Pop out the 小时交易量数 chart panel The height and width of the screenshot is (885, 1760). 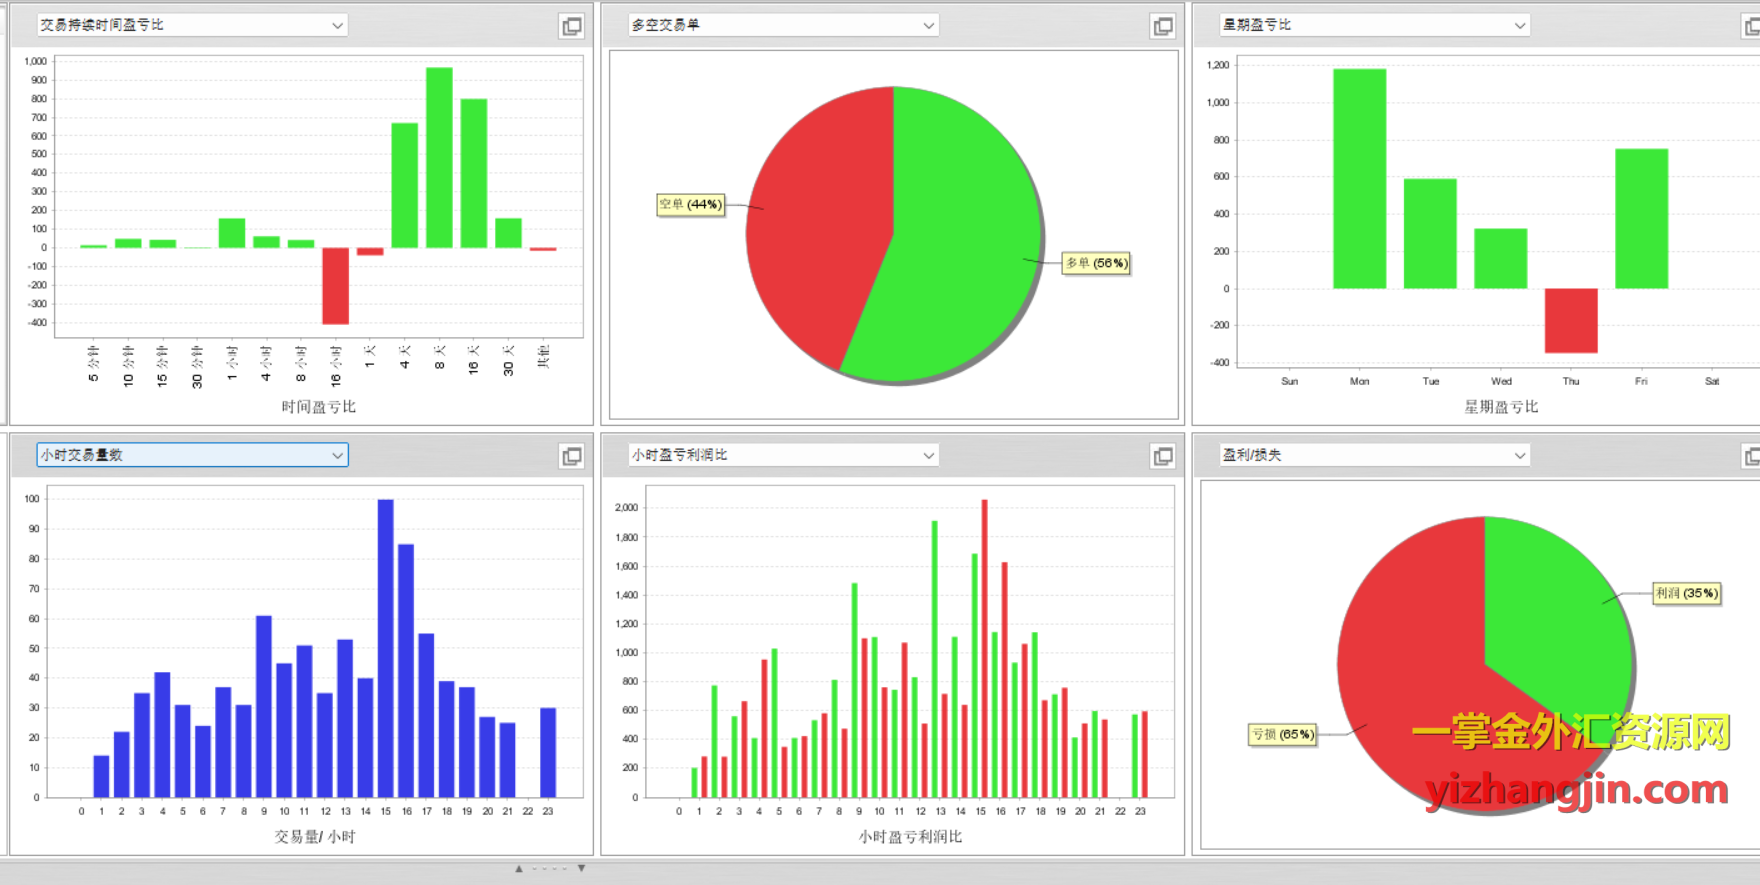click(572, 456)
